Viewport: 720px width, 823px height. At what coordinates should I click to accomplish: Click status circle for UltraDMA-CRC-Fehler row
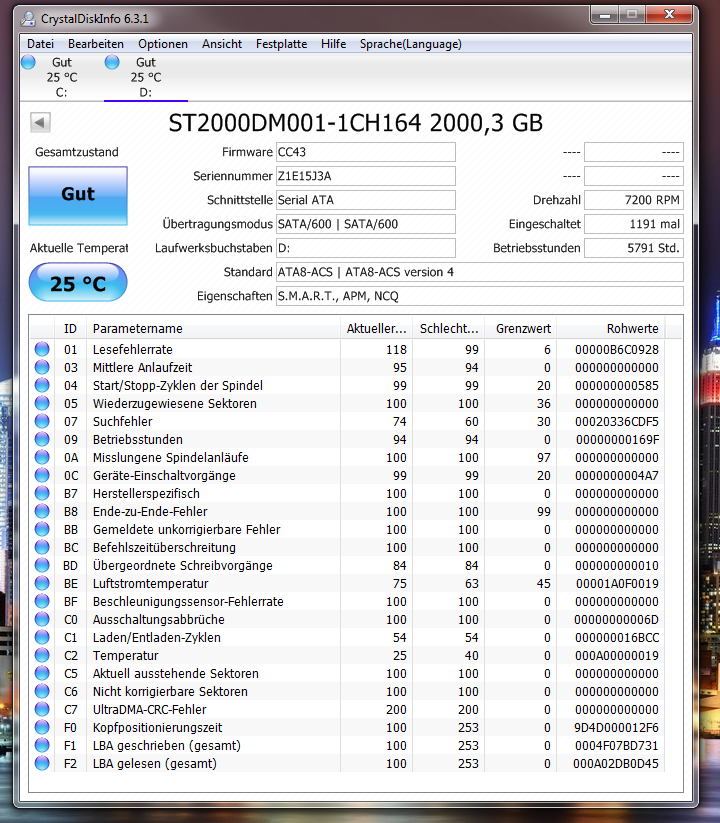pos(42,709)
